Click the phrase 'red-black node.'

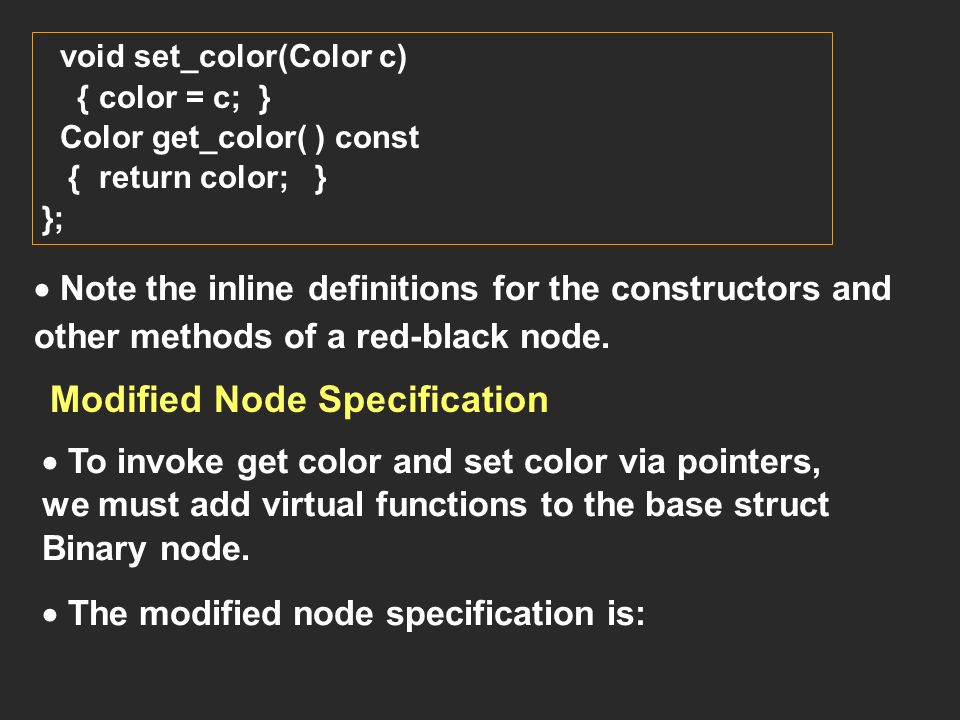tap(482, 337)
